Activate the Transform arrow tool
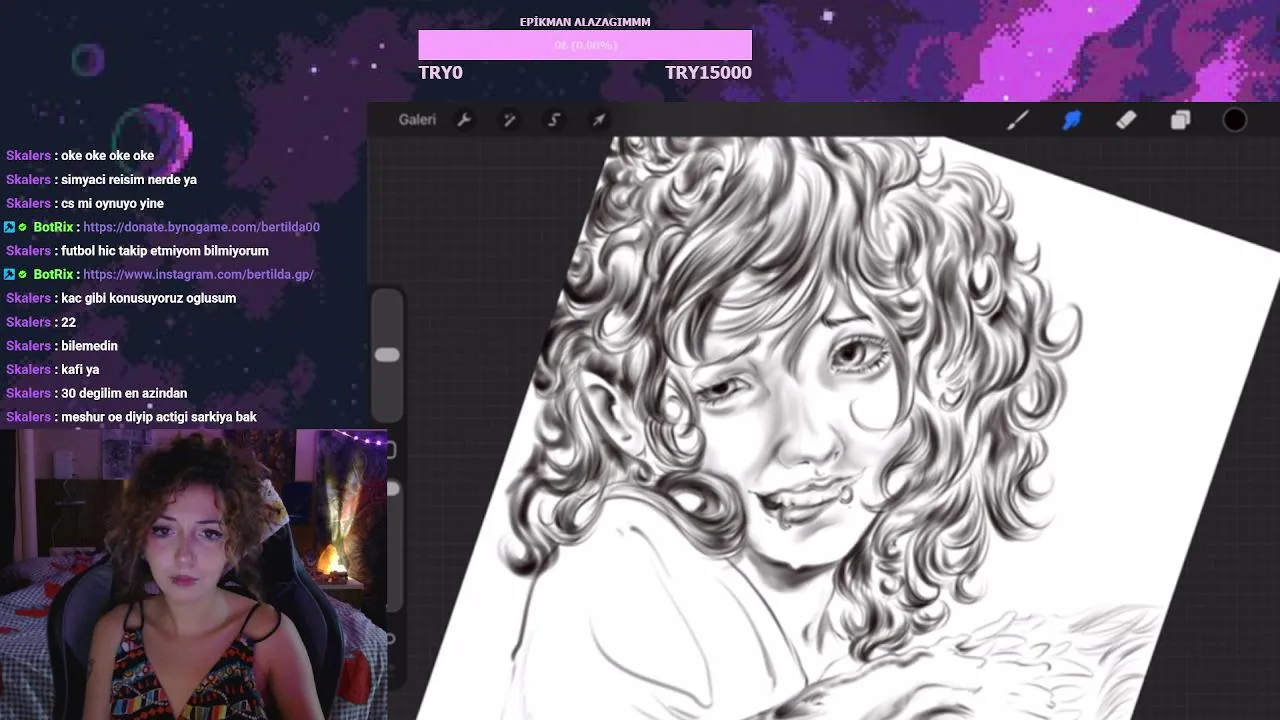The image size is (1280, 720). [x=599, y=120]
